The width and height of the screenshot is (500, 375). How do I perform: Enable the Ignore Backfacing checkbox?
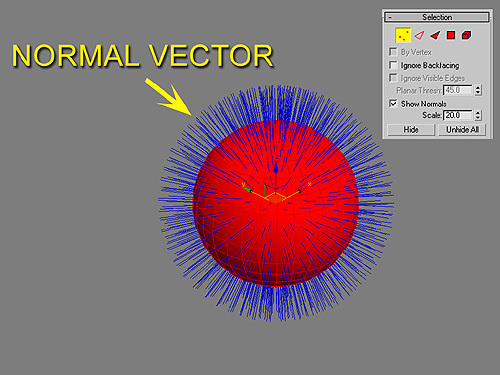(393, 65)
